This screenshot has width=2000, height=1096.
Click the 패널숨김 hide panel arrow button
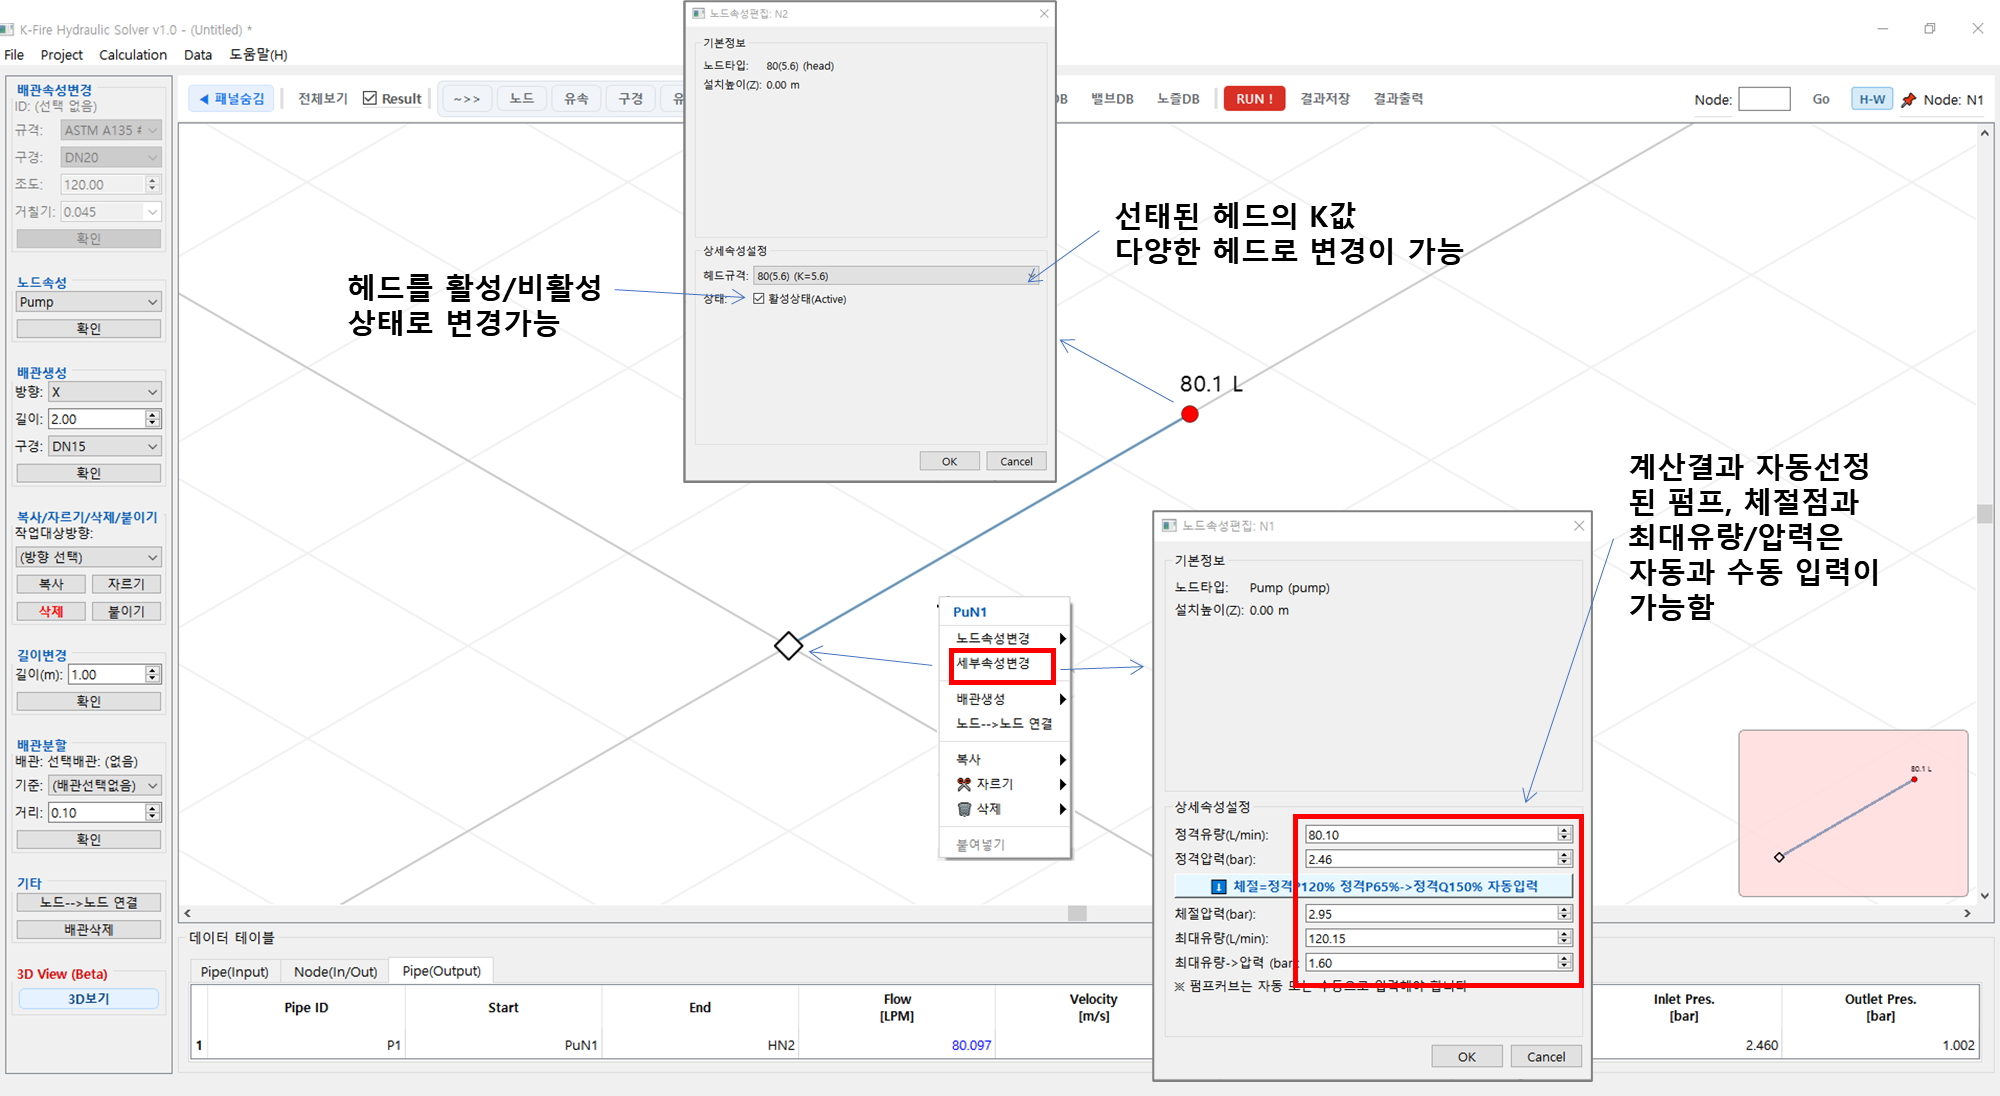click(x=231, y=99)
